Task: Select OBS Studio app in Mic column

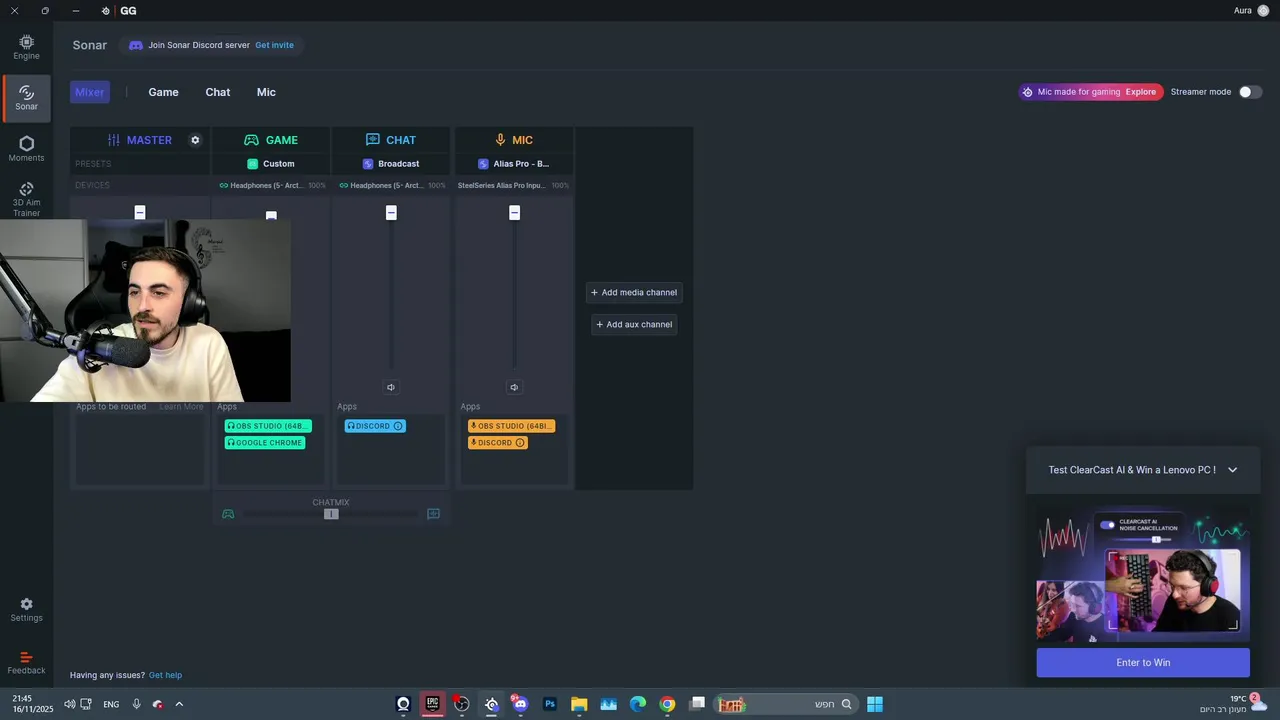Action: click(511, 426)
